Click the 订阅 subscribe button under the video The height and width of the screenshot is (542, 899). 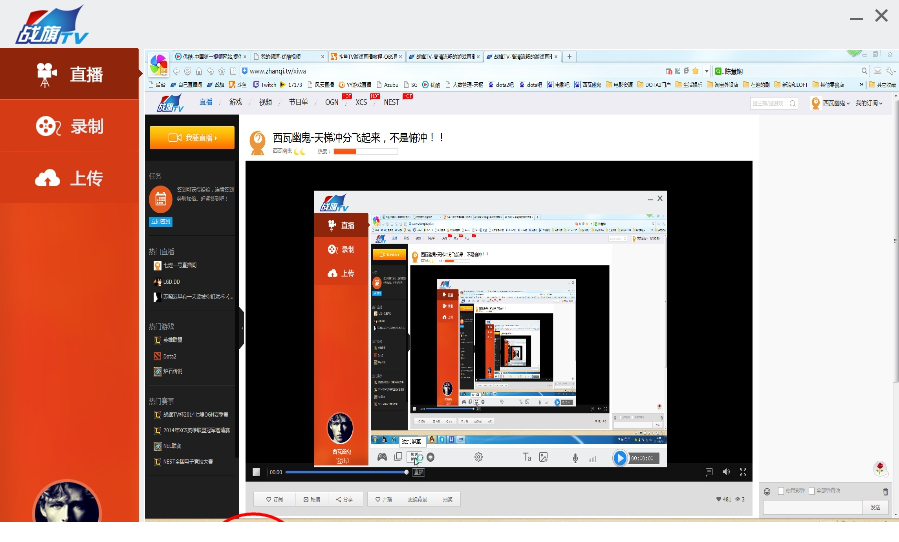coord(274,499)
